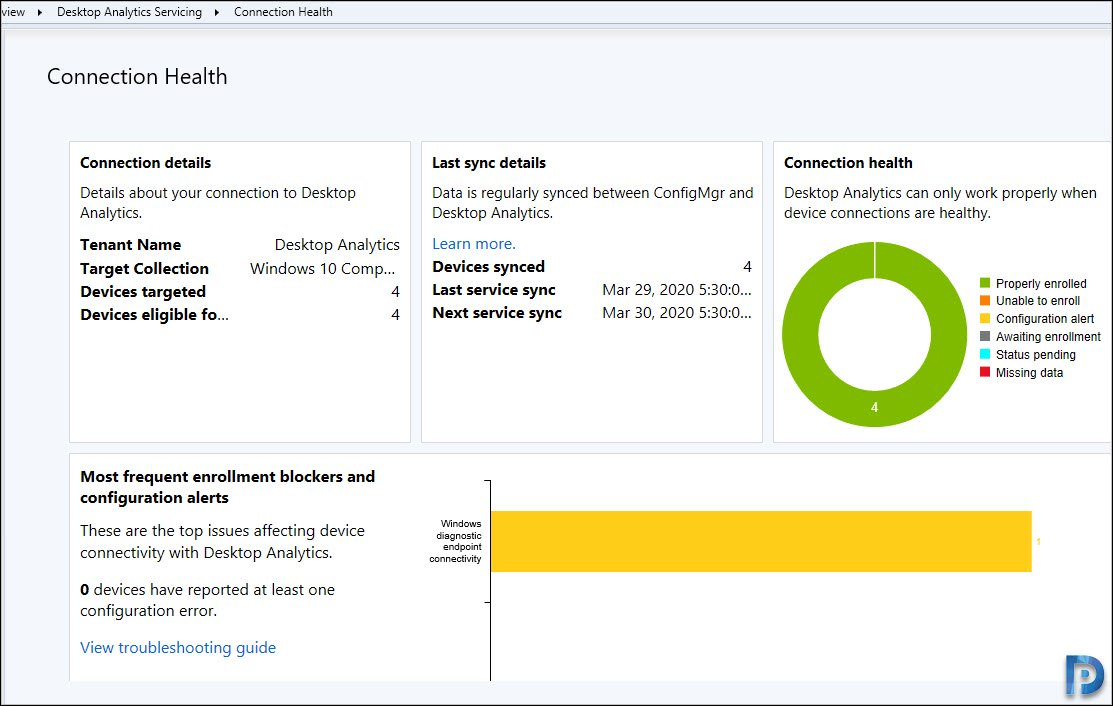Click the Last sync details card heading
The height and width of the screenshot is (706, 1113).
click(x=489, y=162)
